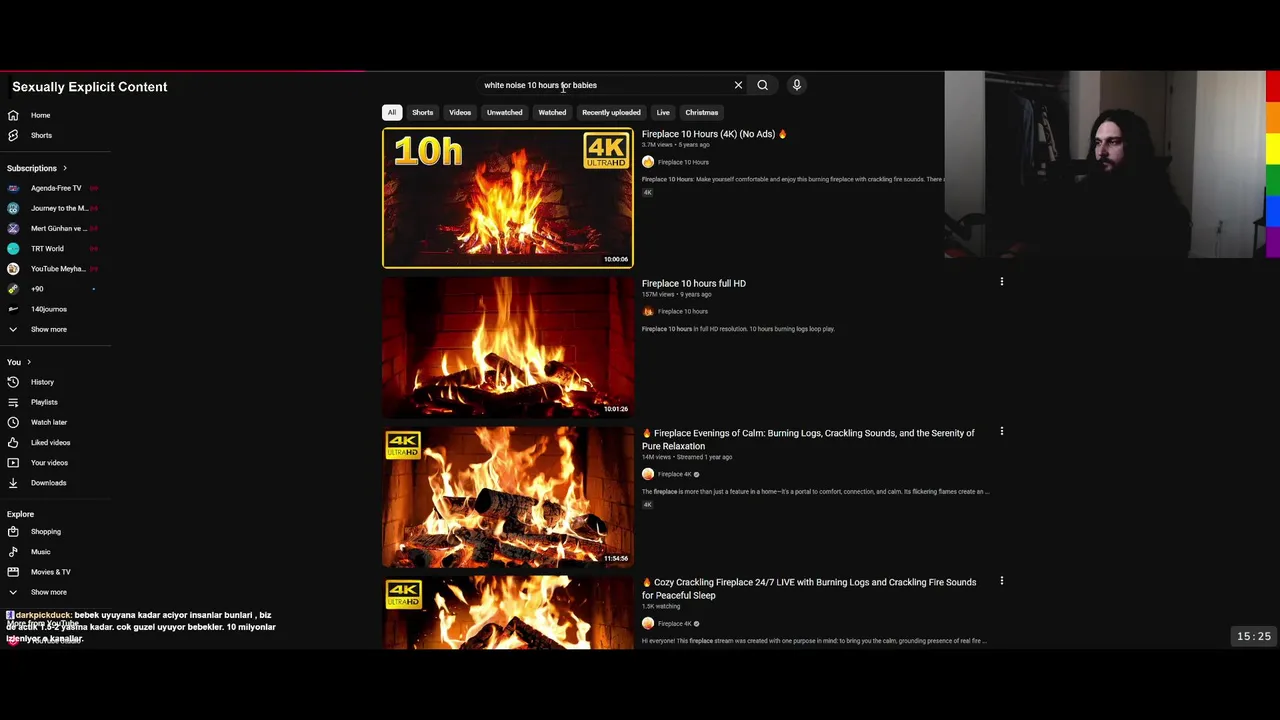Open Fireplace 10 Hours channel name, first result
The image size is (1280, 720).
(683, 162)
